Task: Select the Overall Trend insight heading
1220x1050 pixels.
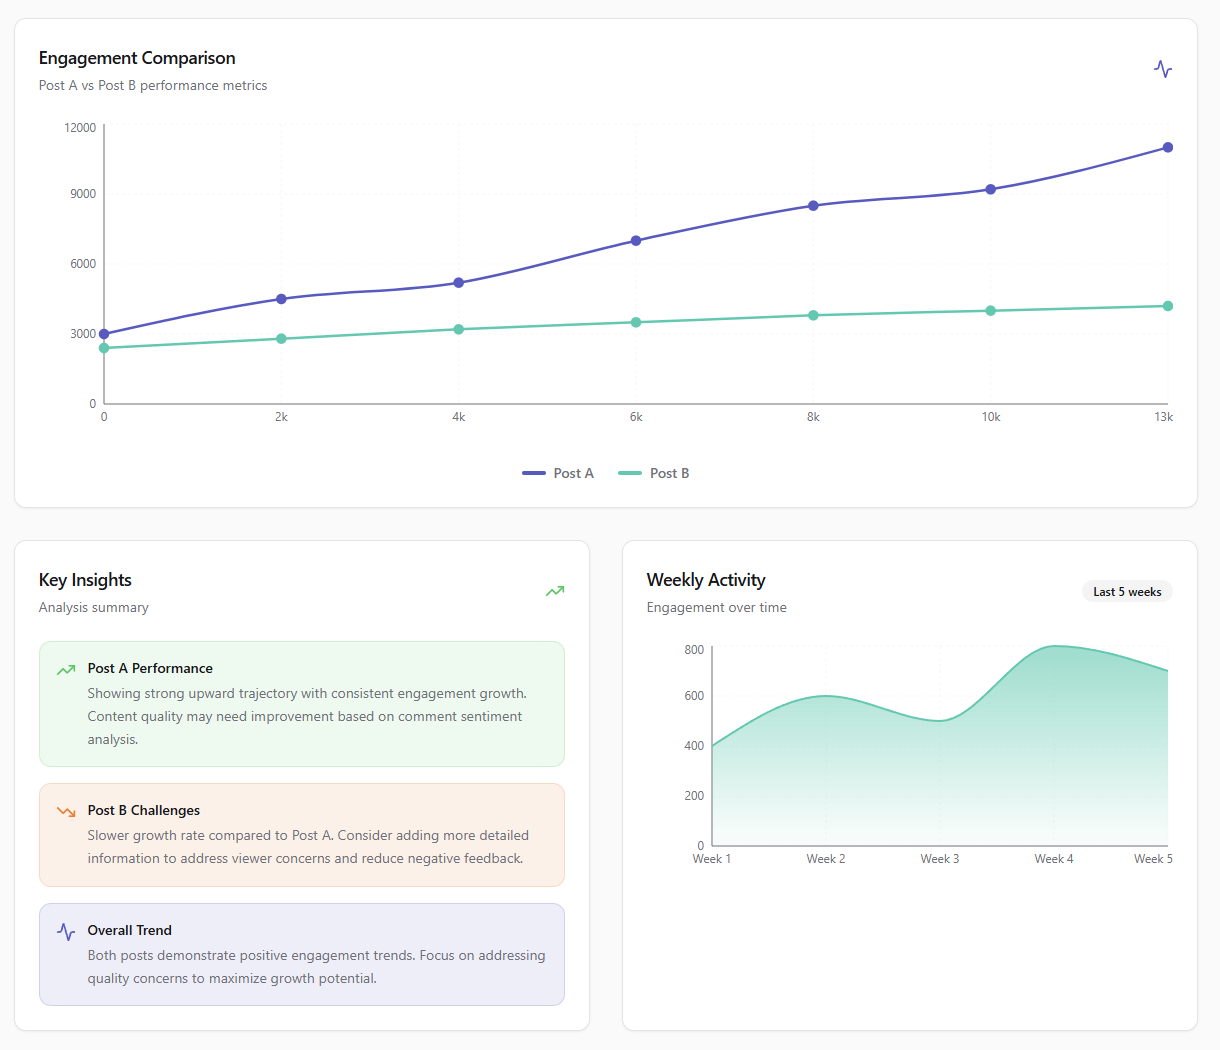Action: tap(129, 930)
